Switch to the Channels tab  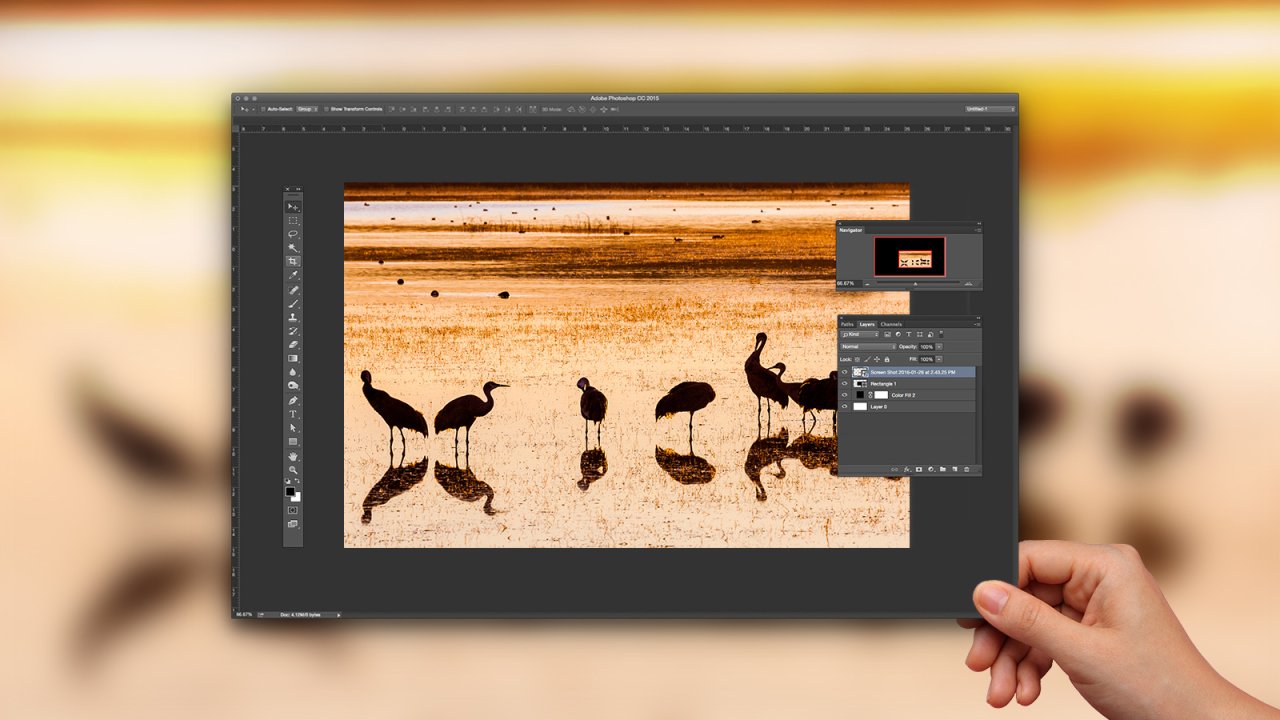point(891,324)
